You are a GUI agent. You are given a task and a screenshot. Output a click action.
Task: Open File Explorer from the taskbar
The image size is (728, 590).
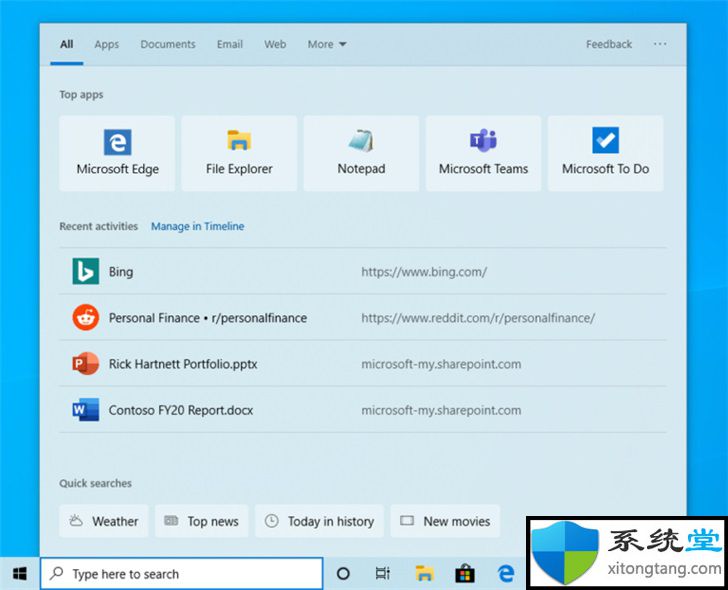[424, 574]
